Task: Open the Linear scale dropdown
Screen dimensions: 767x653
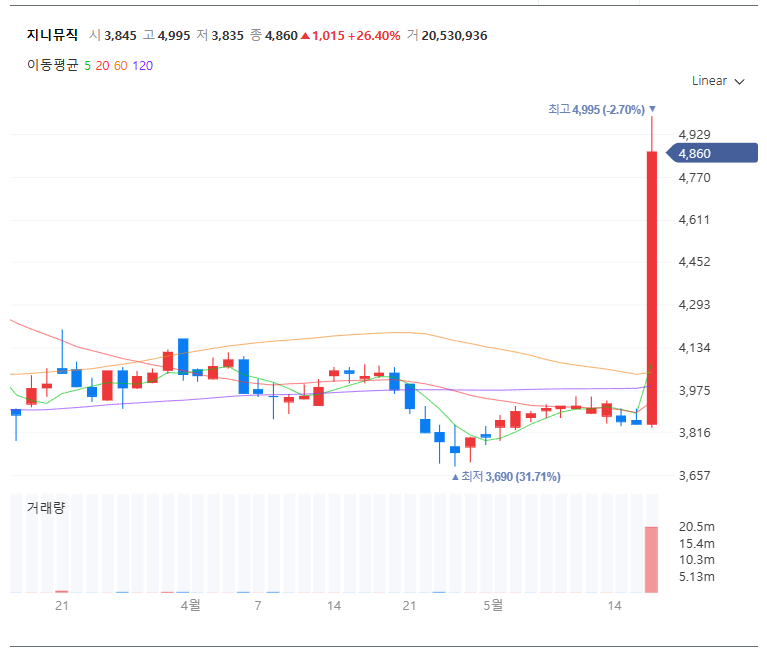Action: pyautogui.click(x=718, y=81)
